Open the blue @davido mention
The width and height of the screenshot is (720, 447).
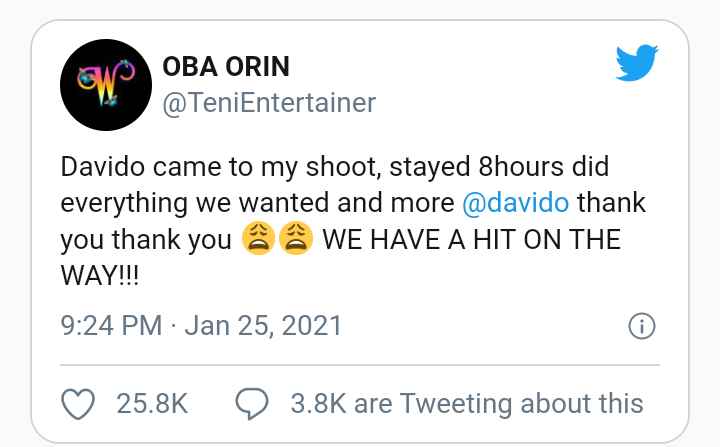click(x=516, y=203)
